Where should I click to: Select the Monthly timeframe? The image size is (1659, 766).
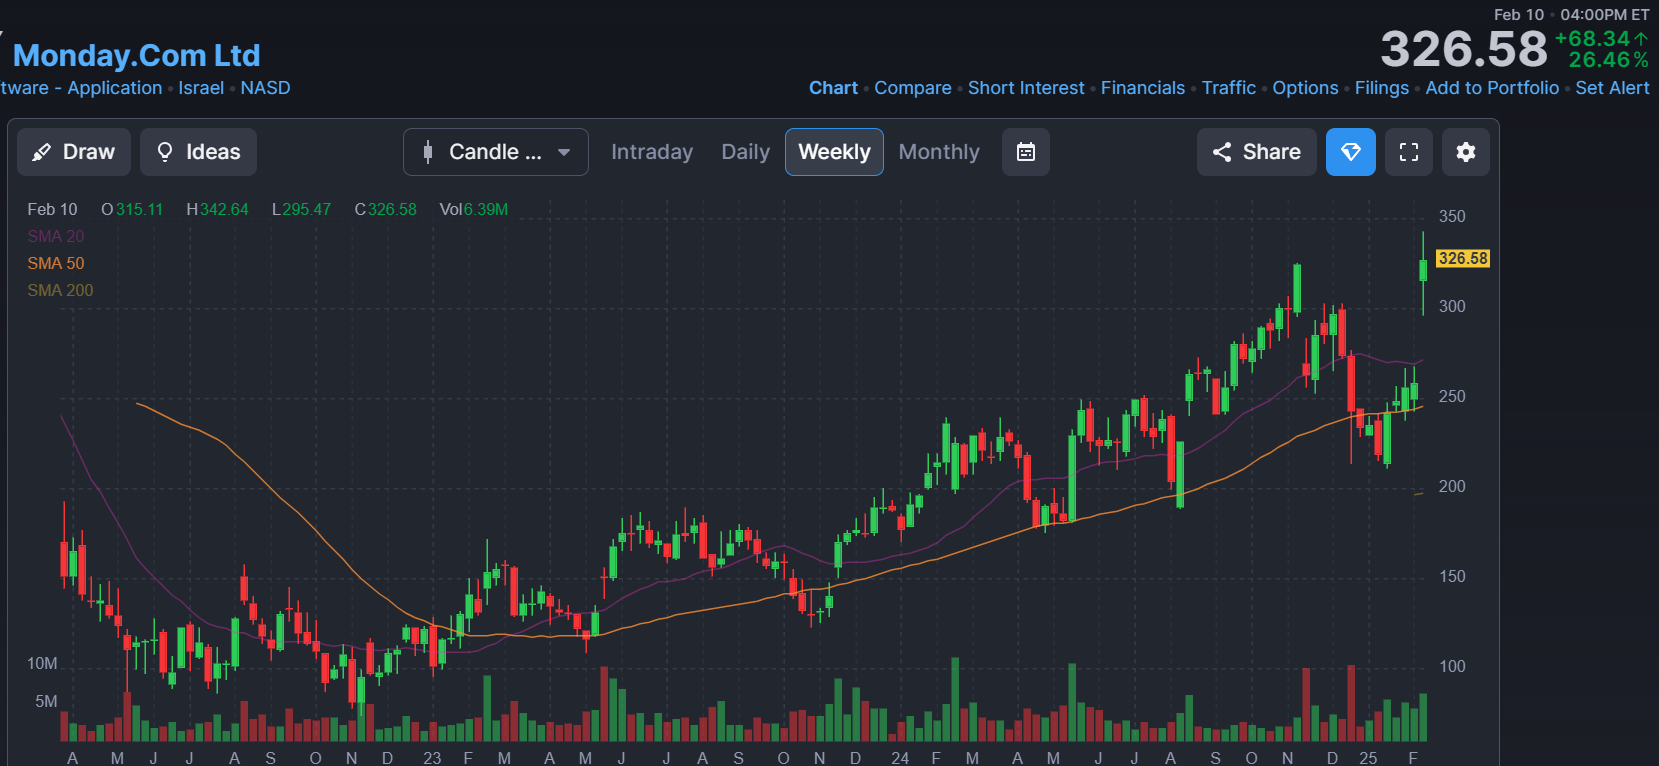(x=938, y=152)
